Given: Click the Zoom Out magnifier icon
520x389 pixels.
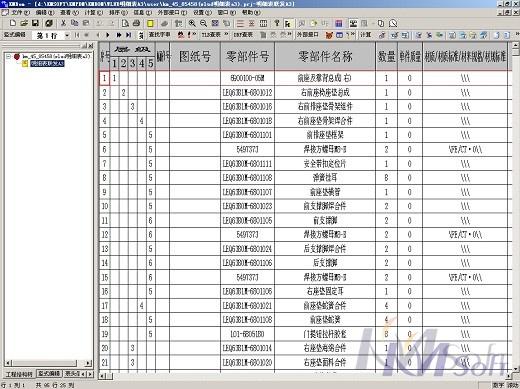Looking at the screenshot, I should pyautogui.click(x=204, y=23).
